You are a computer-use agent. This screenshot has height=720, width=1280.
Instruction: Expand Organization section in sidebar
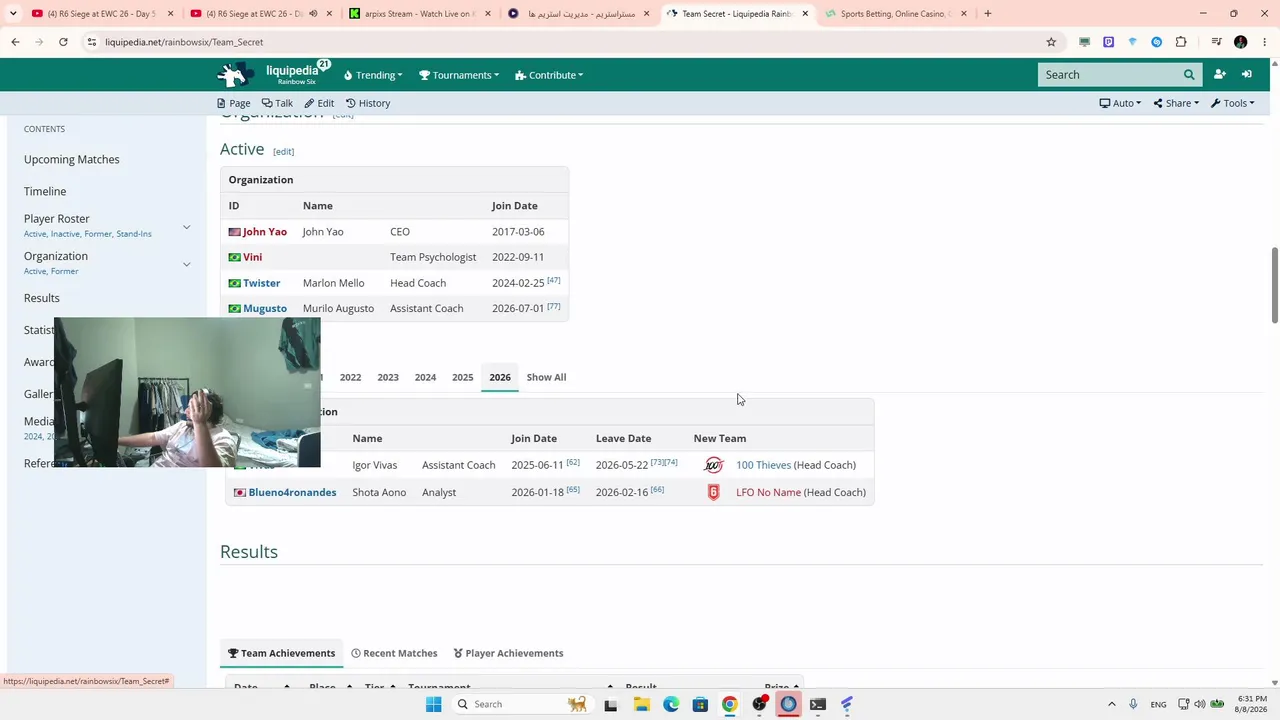pos(186,264)
